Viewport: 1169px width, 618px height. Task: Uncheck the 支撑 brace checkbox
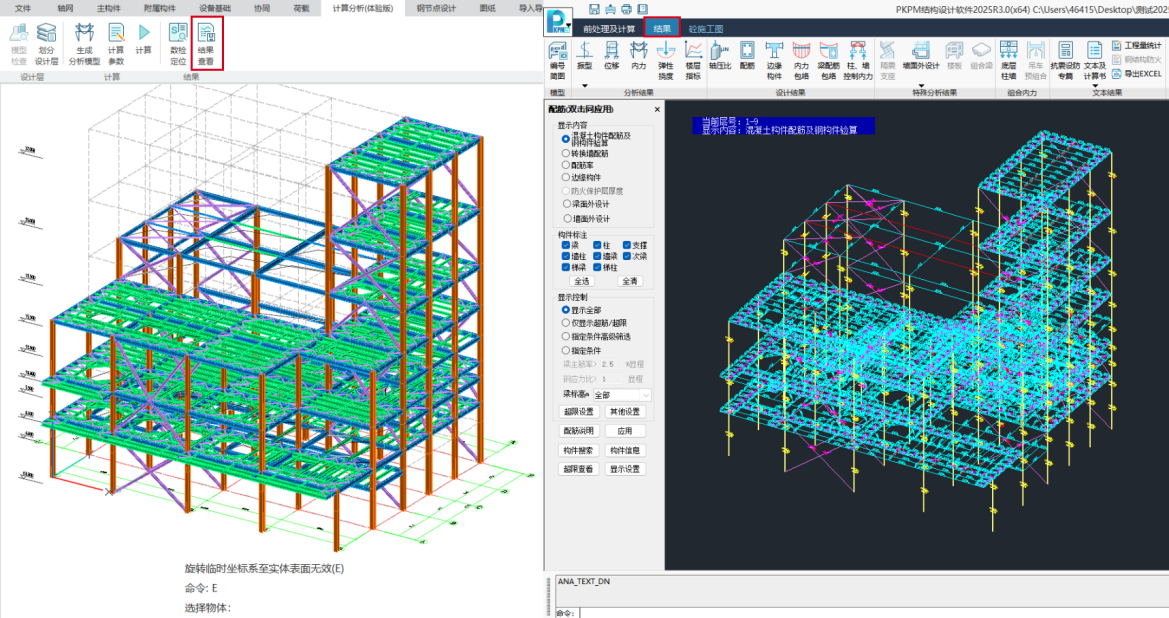[627, 245]
